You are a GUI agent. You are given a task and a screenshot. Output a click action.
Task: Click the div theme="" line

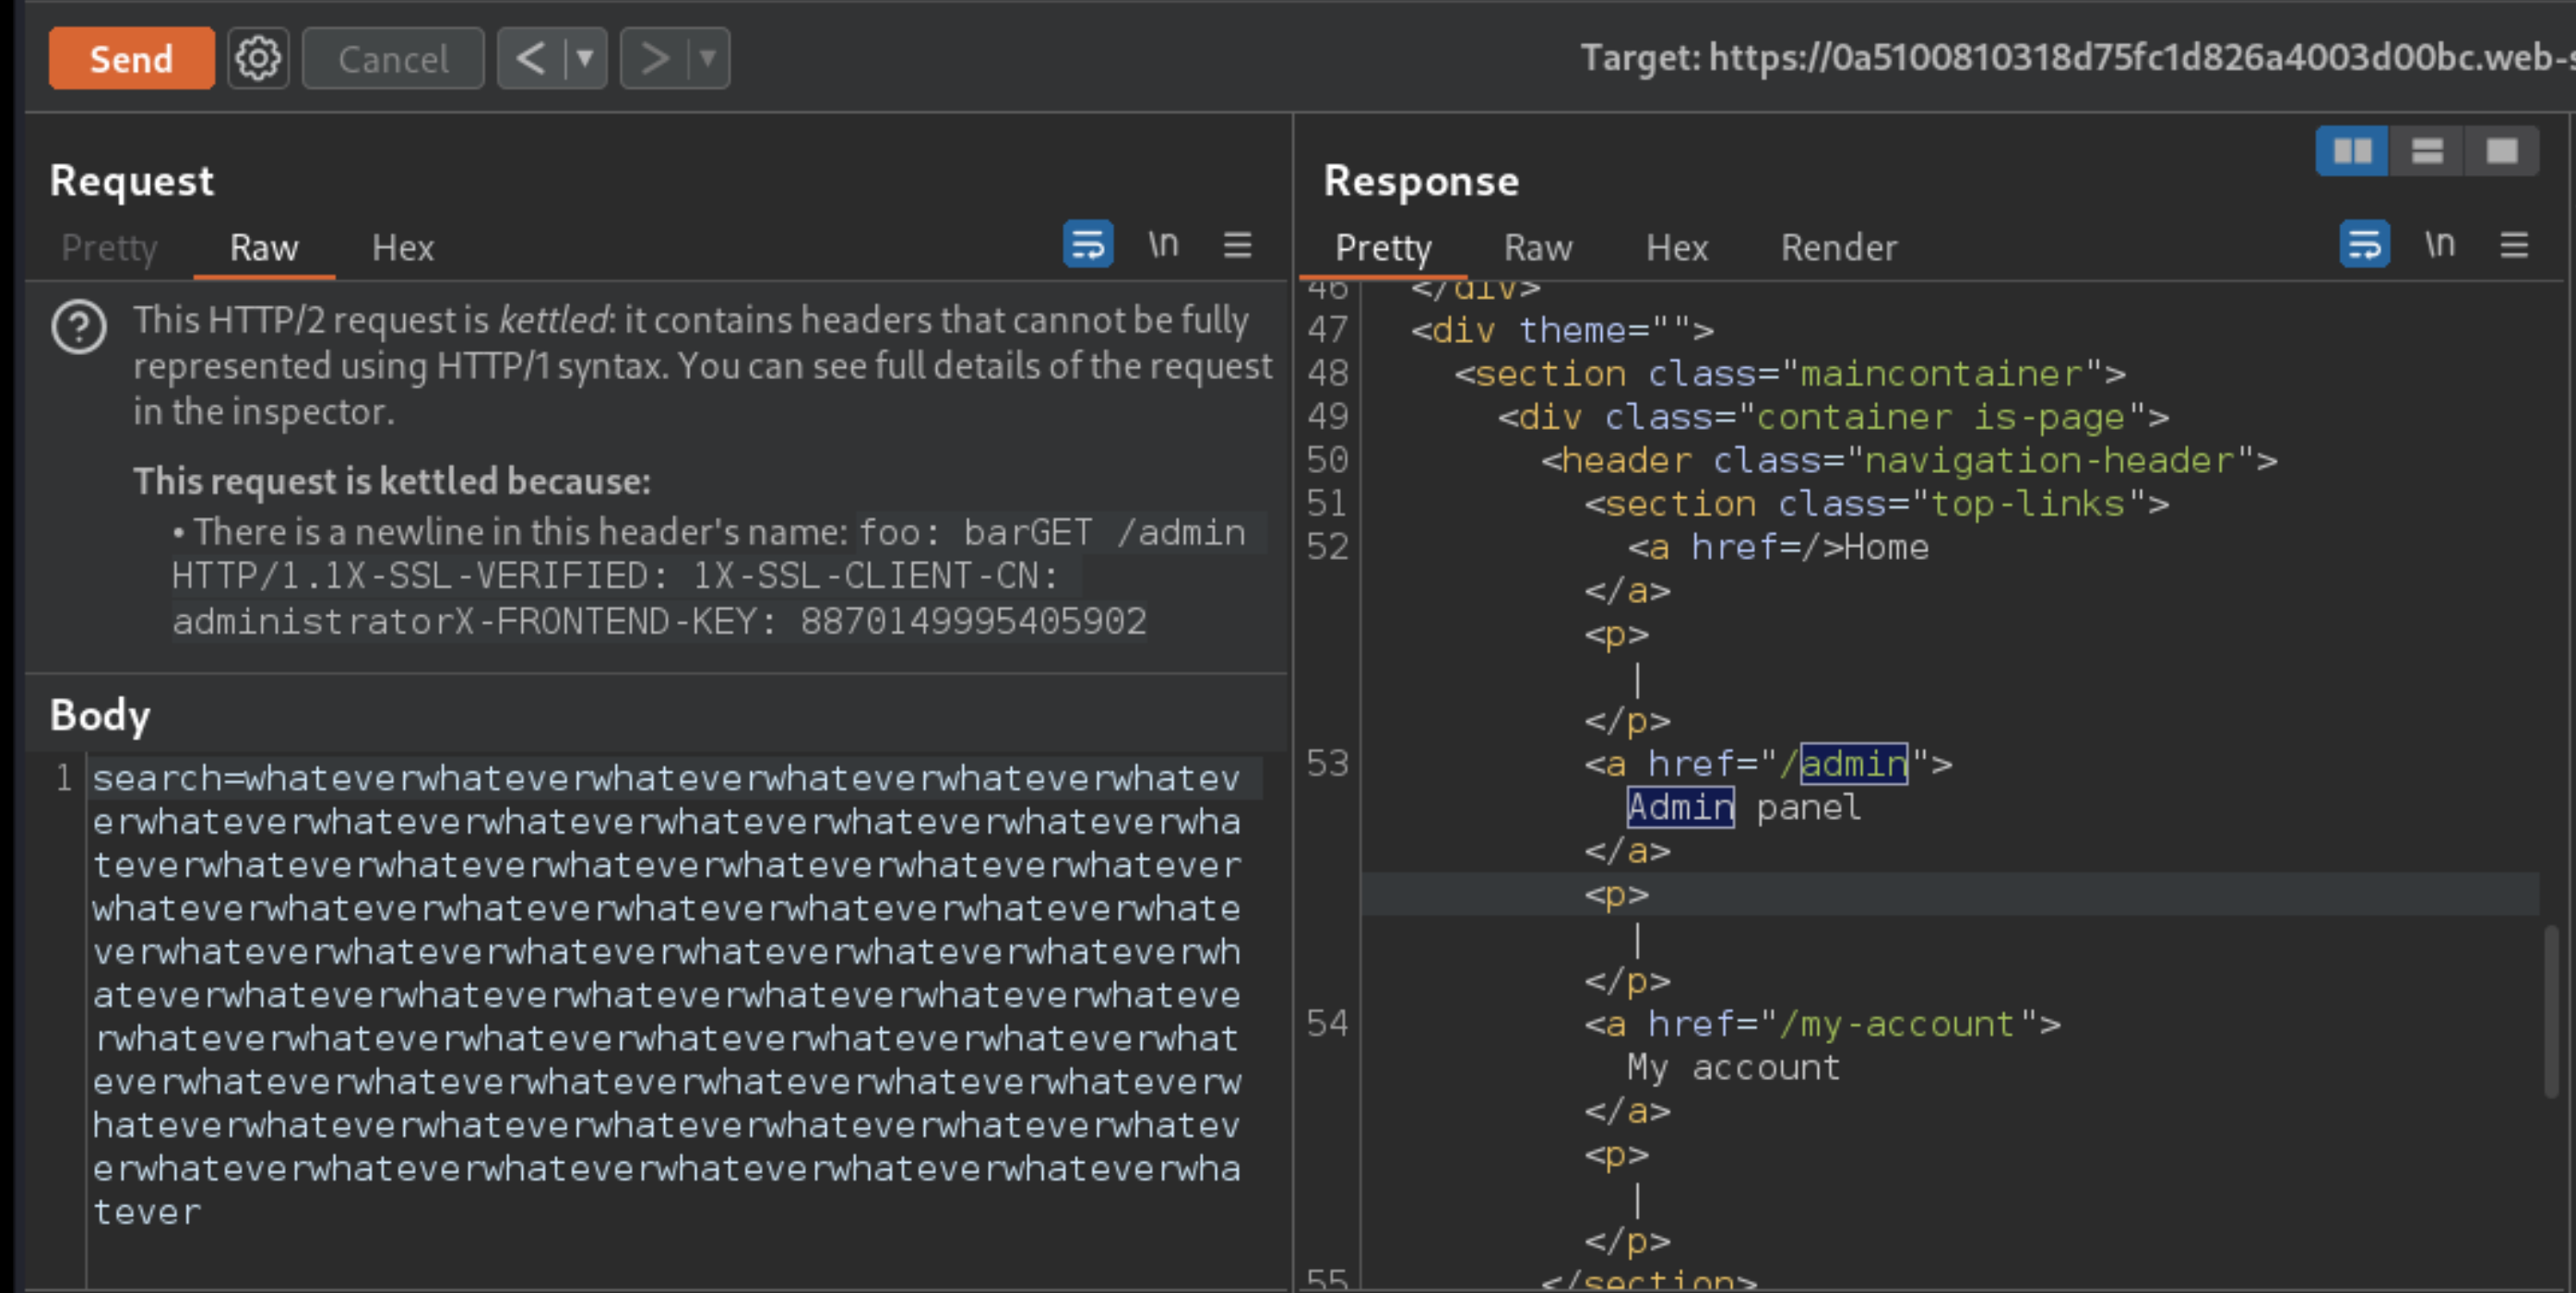[x=1562, y=330]
